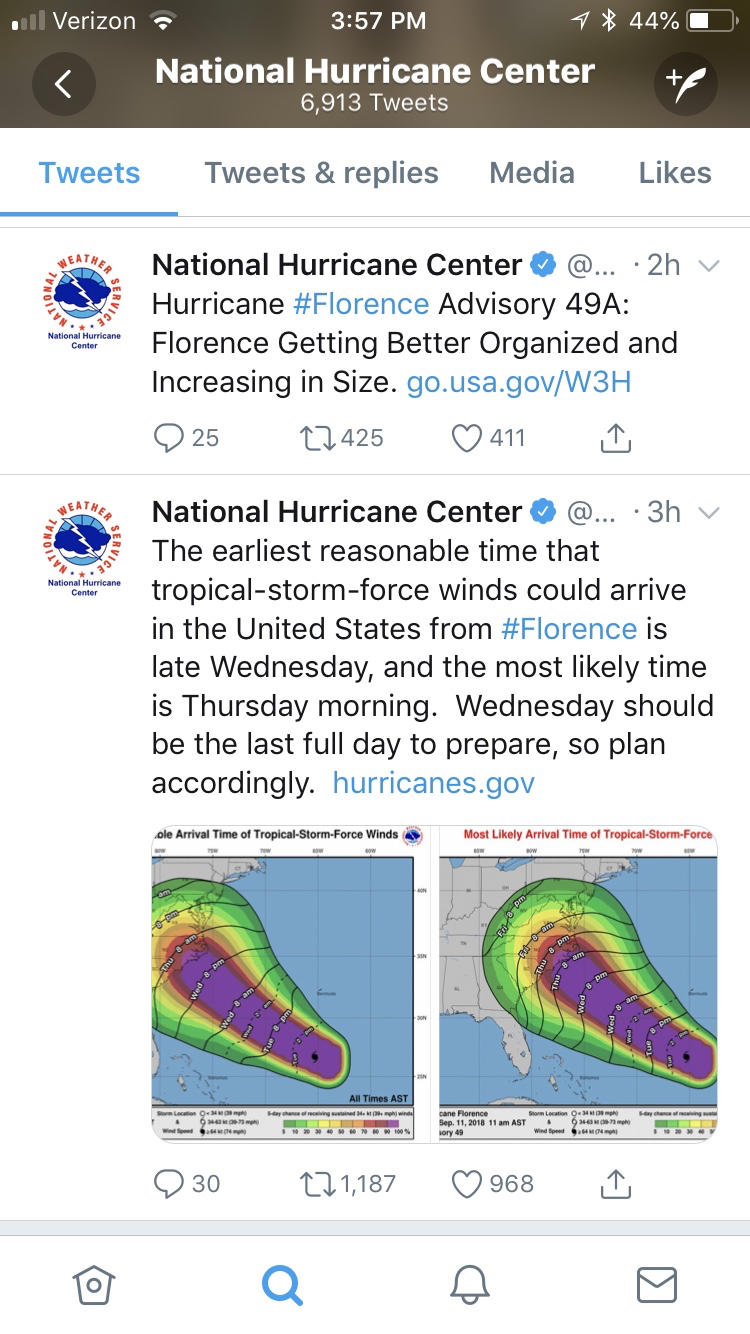Open notifications bell in bottom bar

[x=469, y=1285]
